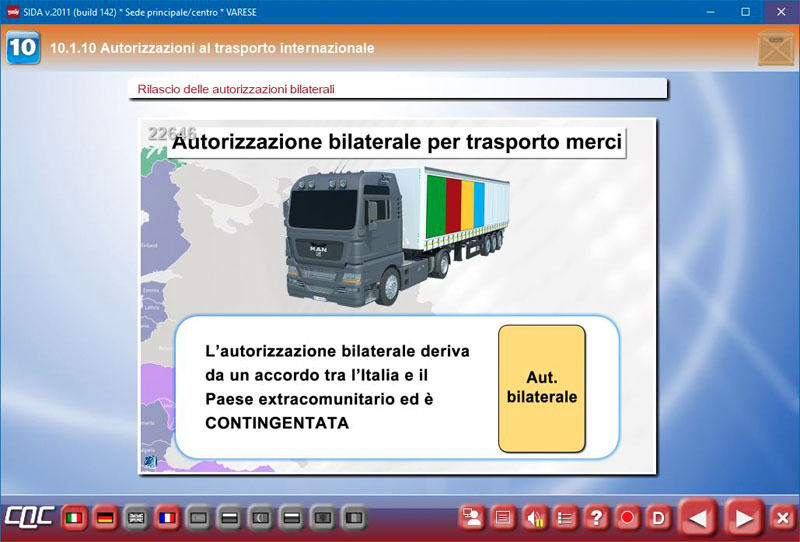Click the wooden crate icon top right
Image resolution: width=800 pixels, height=542 pixels.
[775, 47]
